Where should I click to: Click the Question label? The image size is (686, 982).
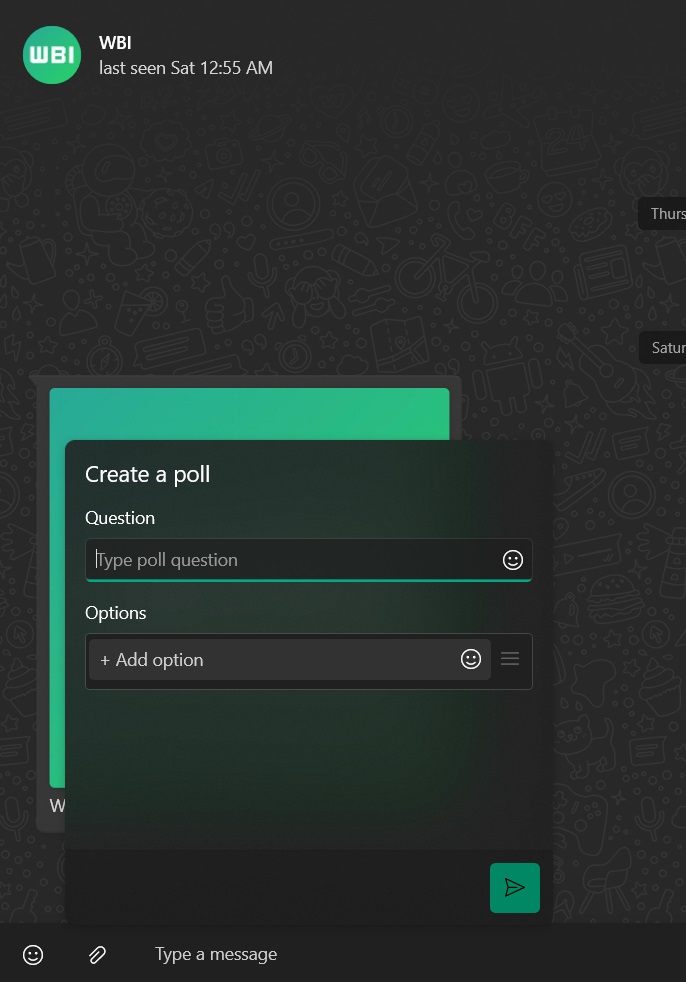[120, 518]
